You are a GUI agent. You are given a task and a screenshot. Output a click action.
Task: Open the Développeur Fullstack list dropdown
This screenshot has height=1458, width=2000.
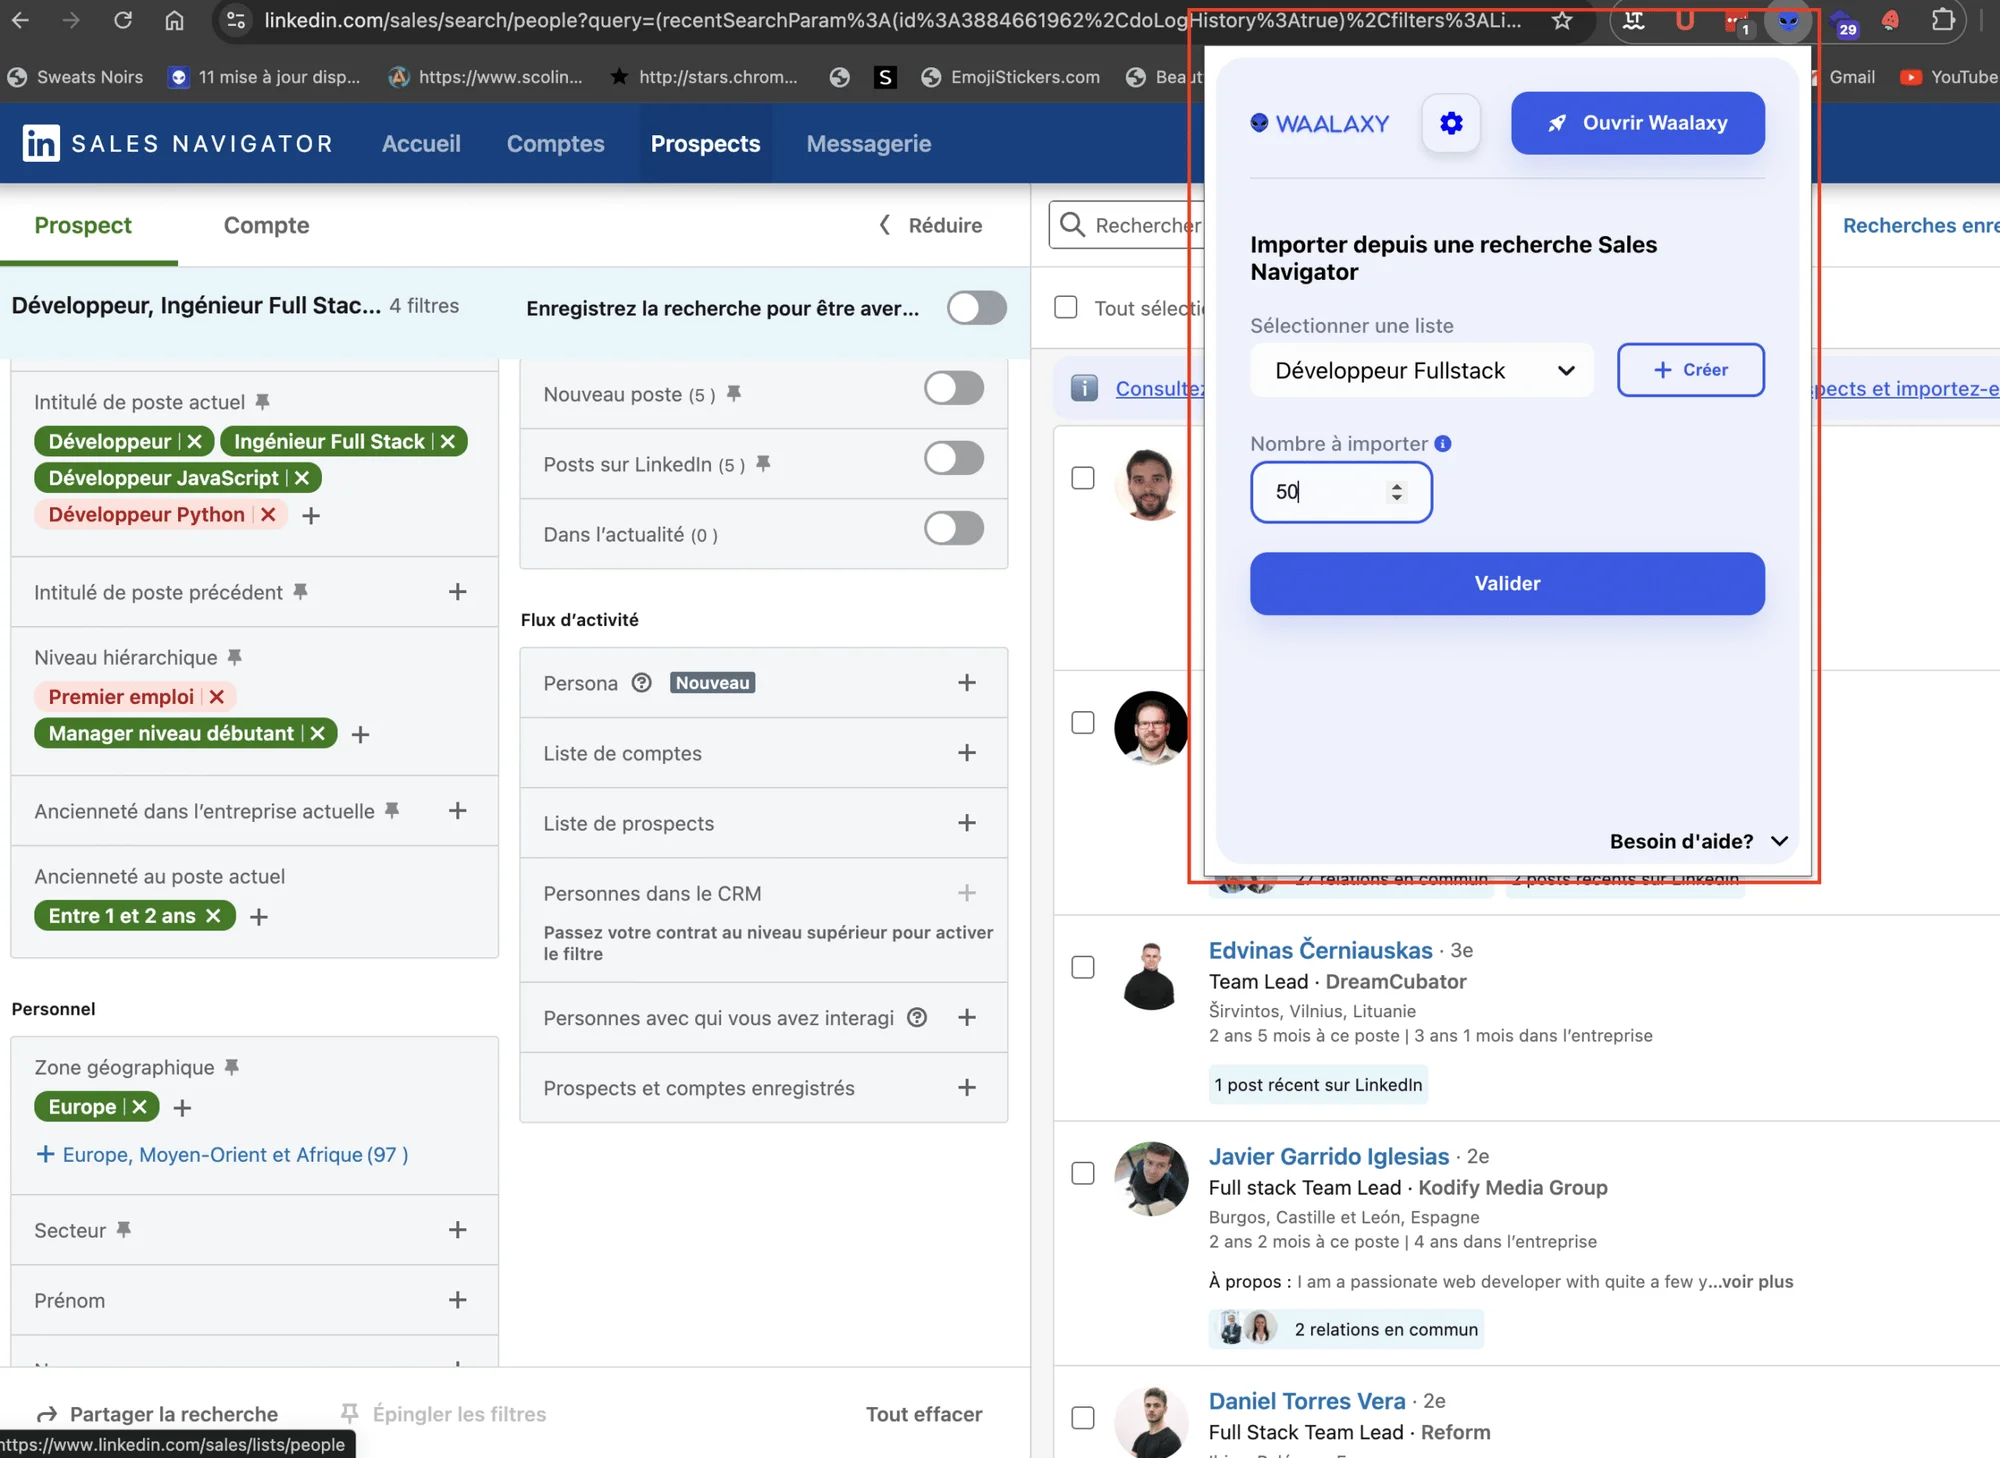pos(1421,370)
